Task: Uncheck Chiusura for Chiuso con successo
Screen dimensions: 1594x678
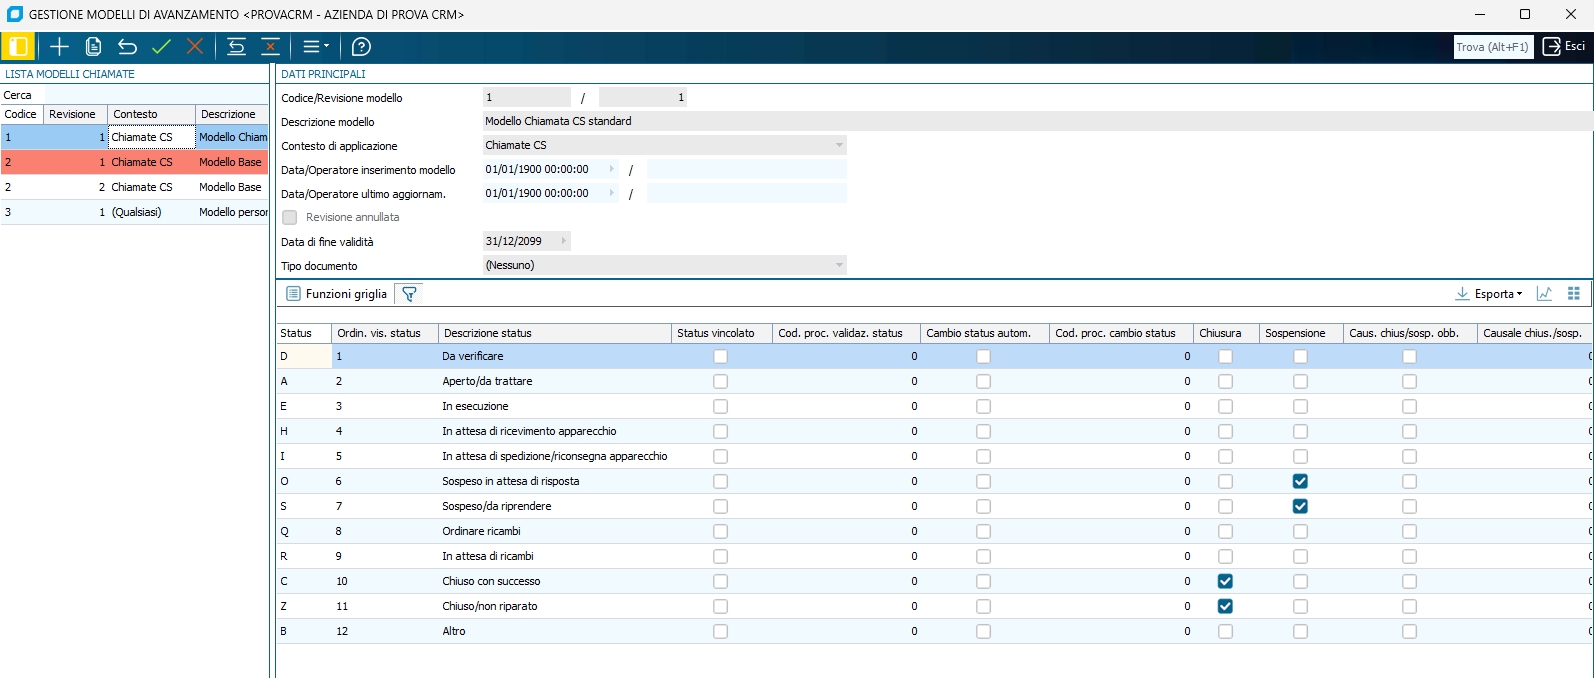Action: [x=1225, y=581]
